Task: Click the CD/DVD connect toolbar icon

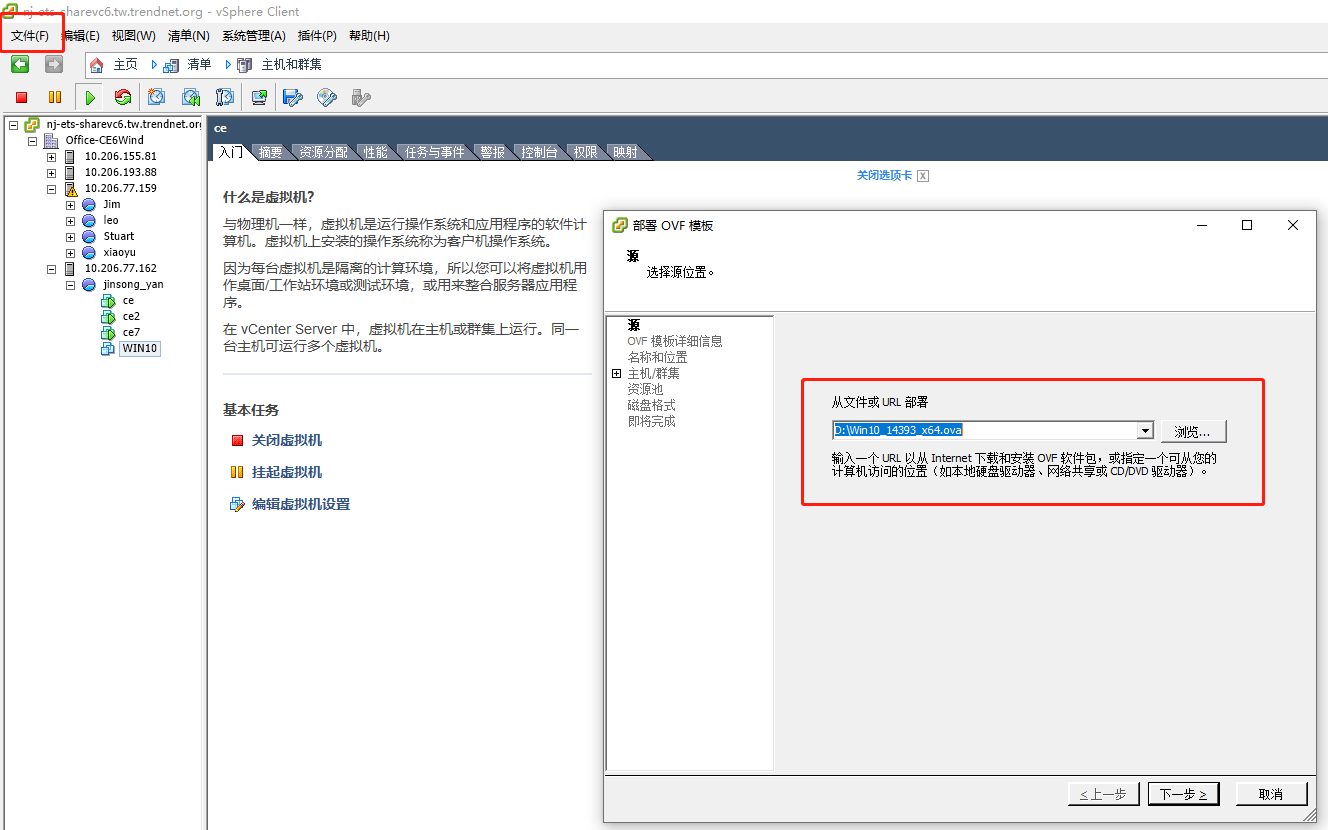Action: 327,97
